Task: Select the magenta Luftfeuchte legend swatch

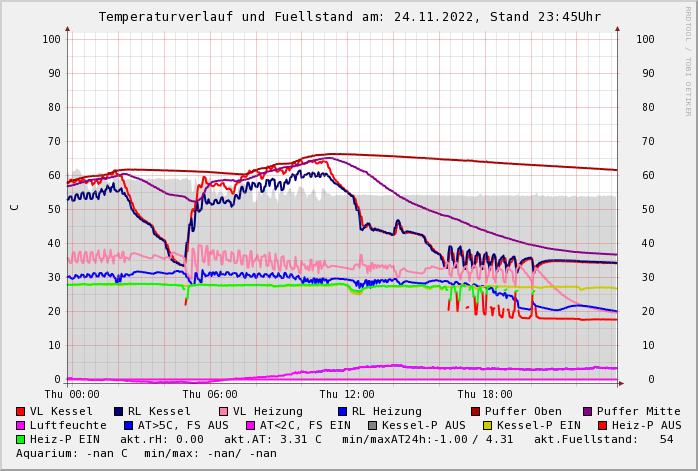Action: point(21,425)
